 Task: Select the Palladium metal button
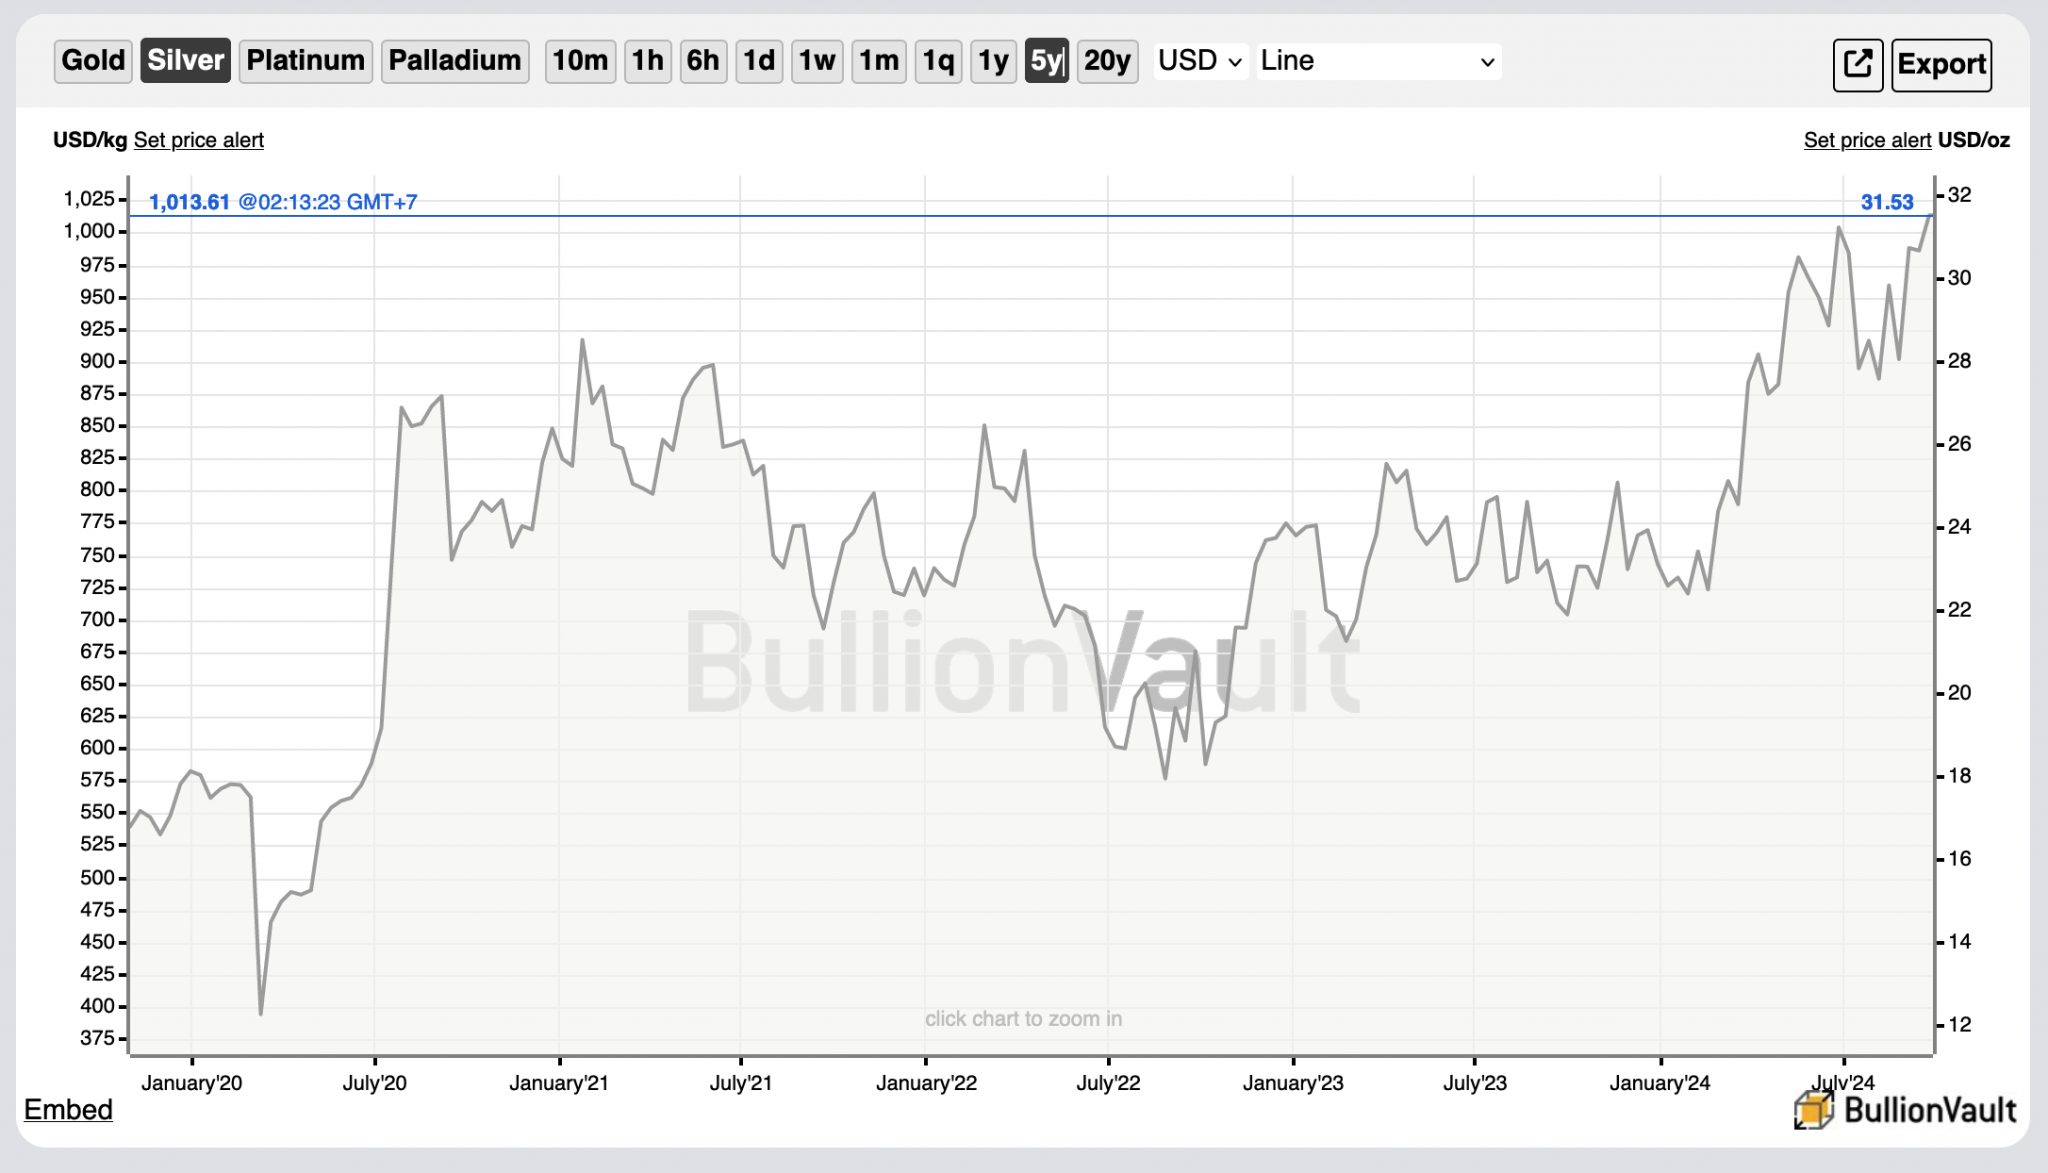click(455, 61)
